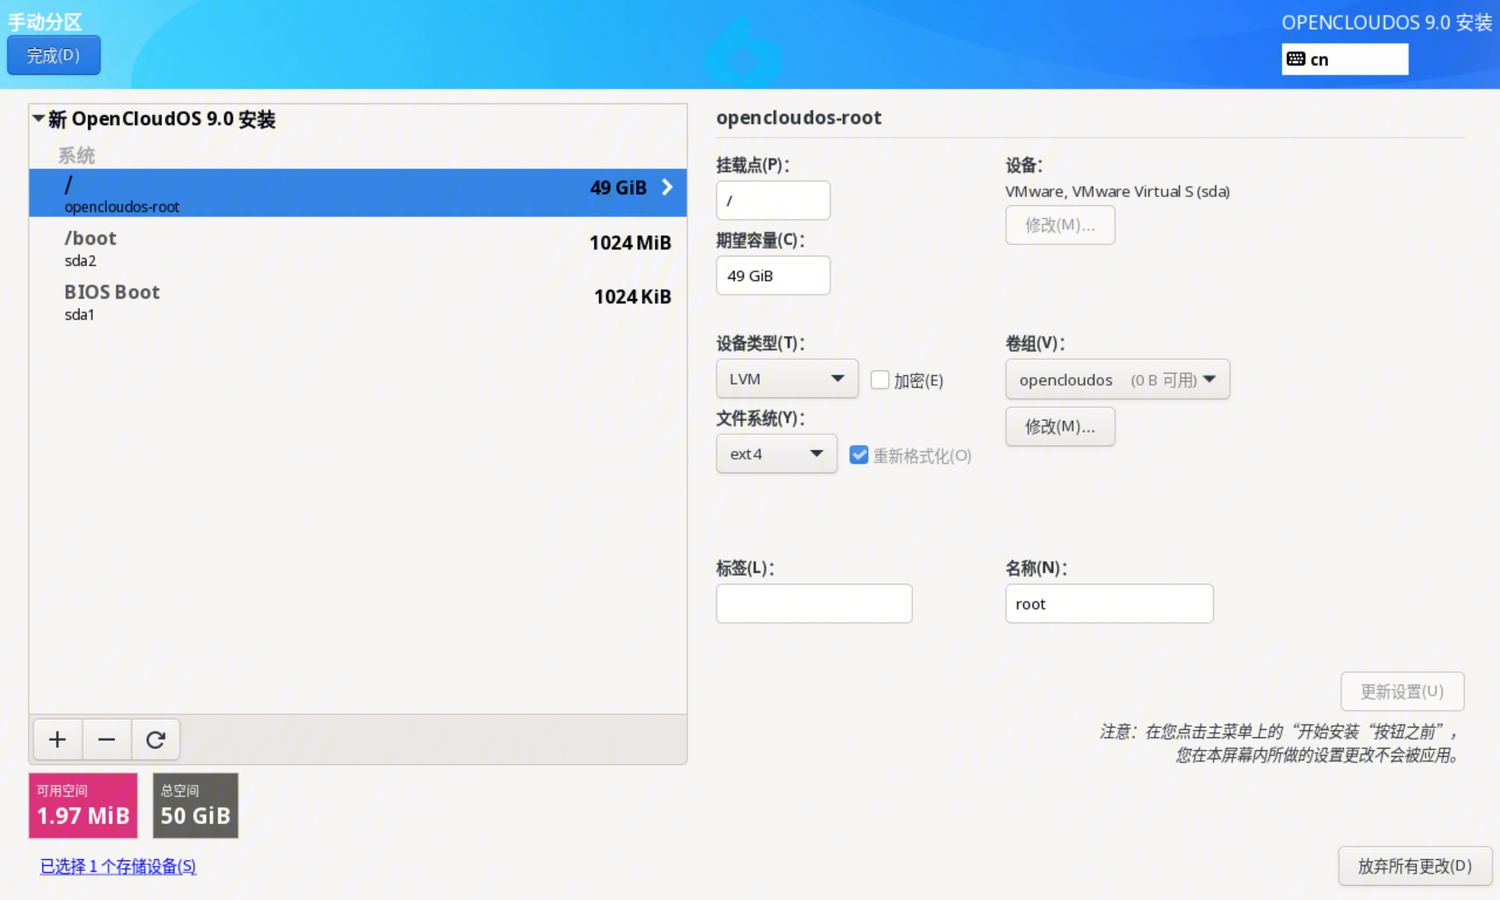Screen dimensions: 1500x900
Task: Click the 放弃所有更改(D) button
Action: pyautogui.click(x=1414, y=866)
